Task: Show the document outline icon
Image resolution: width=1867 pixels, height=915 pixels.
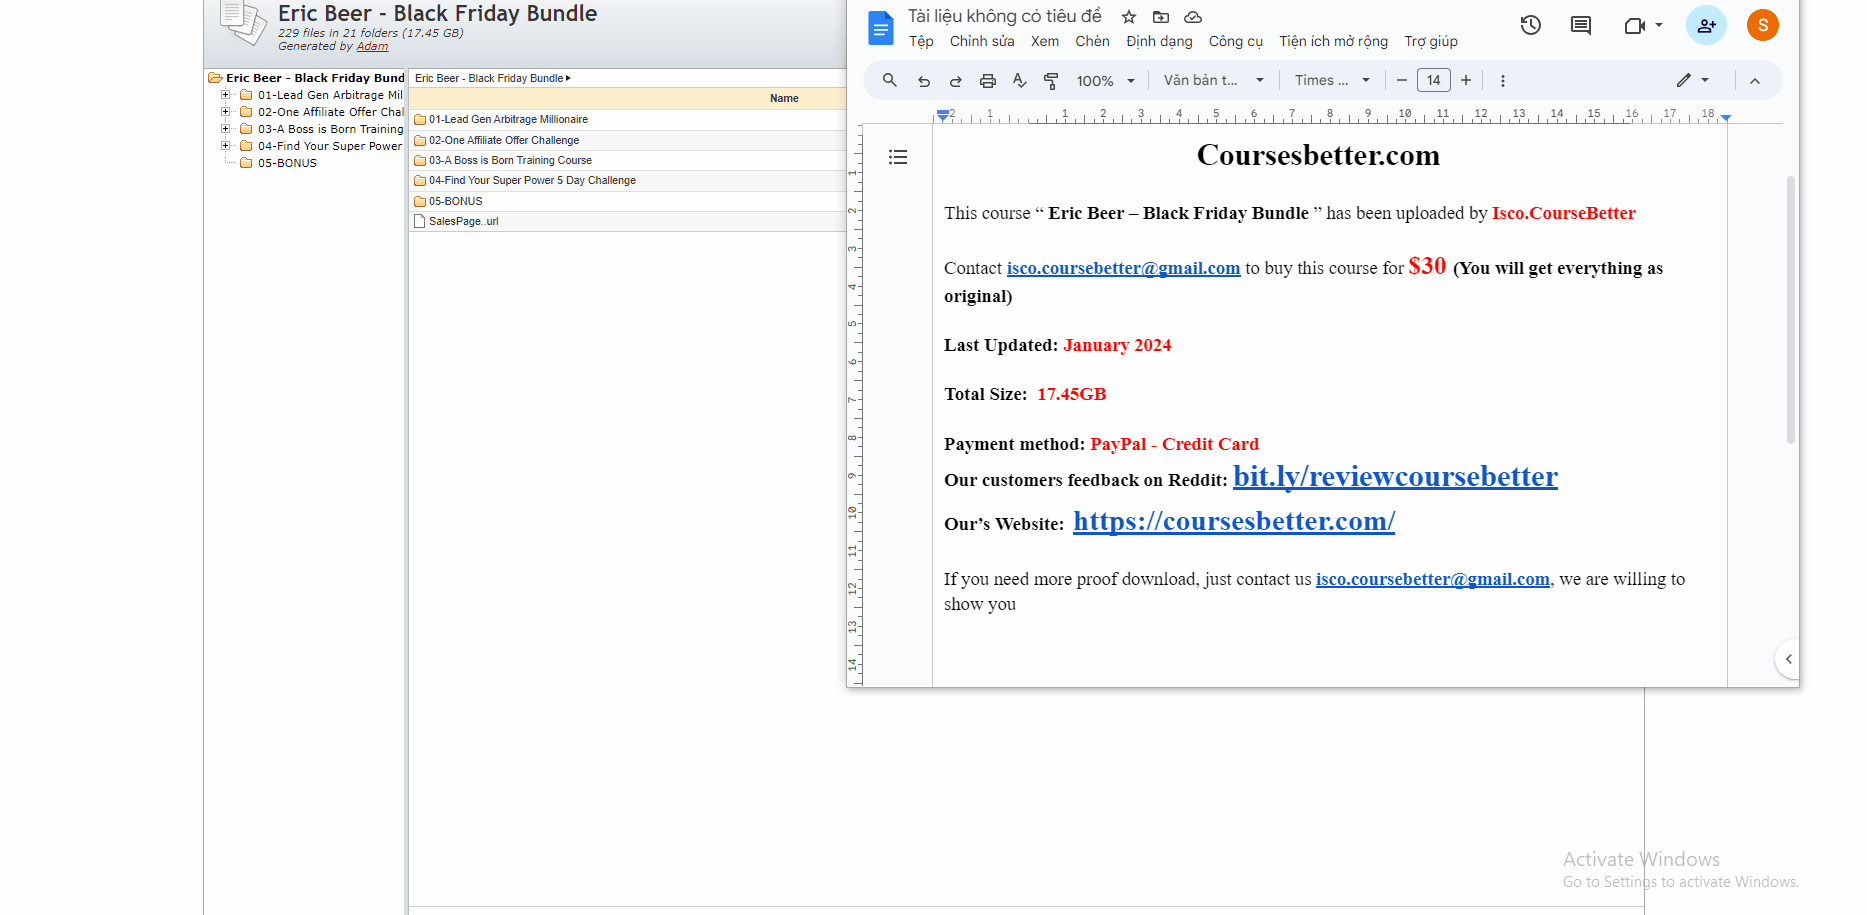Action: point(898,157)
